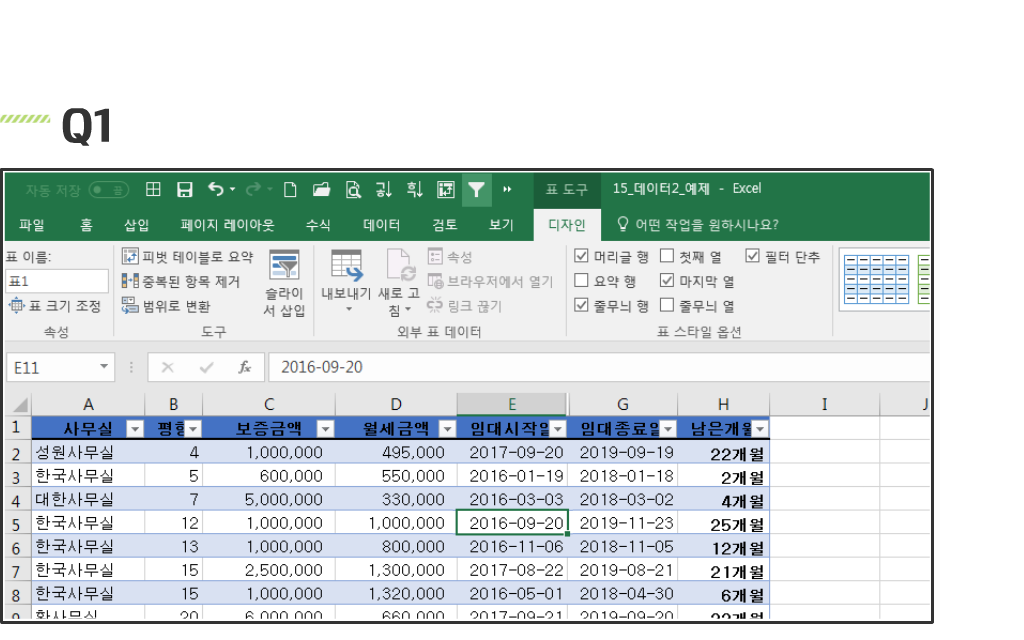
Task: Select column E header
Action: click(512, 404)
